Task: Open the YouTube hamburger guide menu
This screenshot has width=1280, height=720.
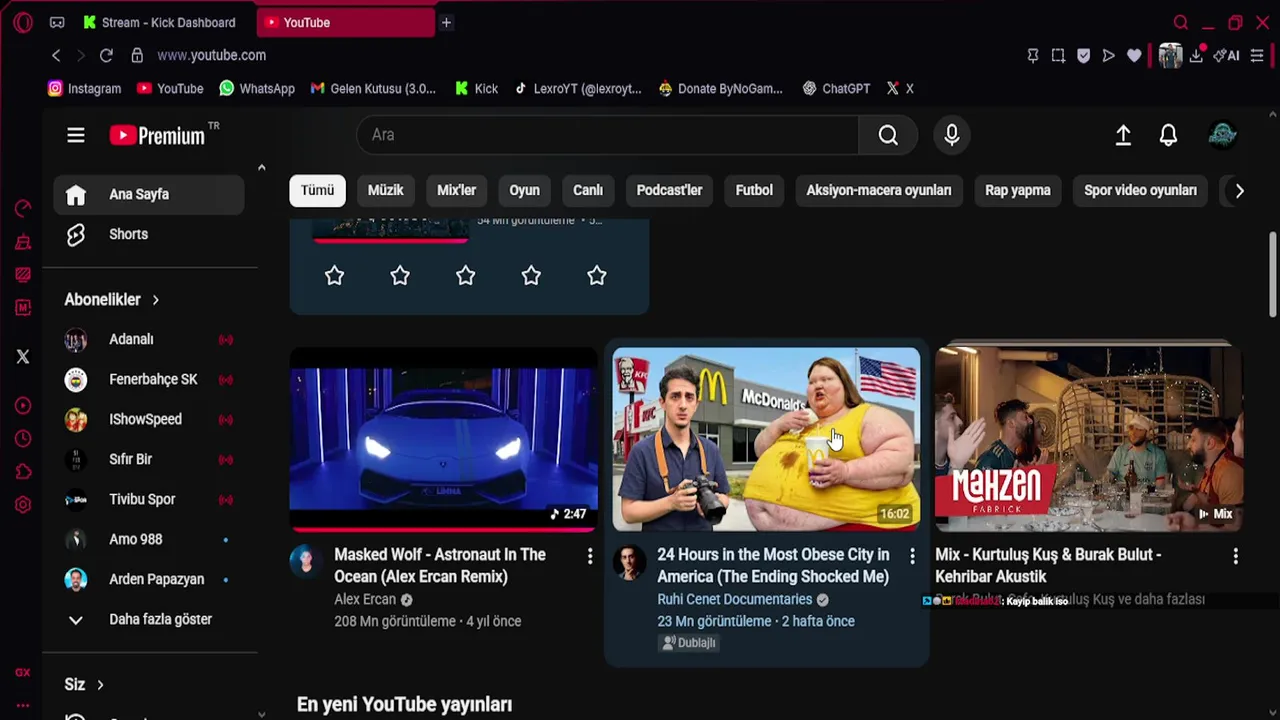Action: coord(76,135)
